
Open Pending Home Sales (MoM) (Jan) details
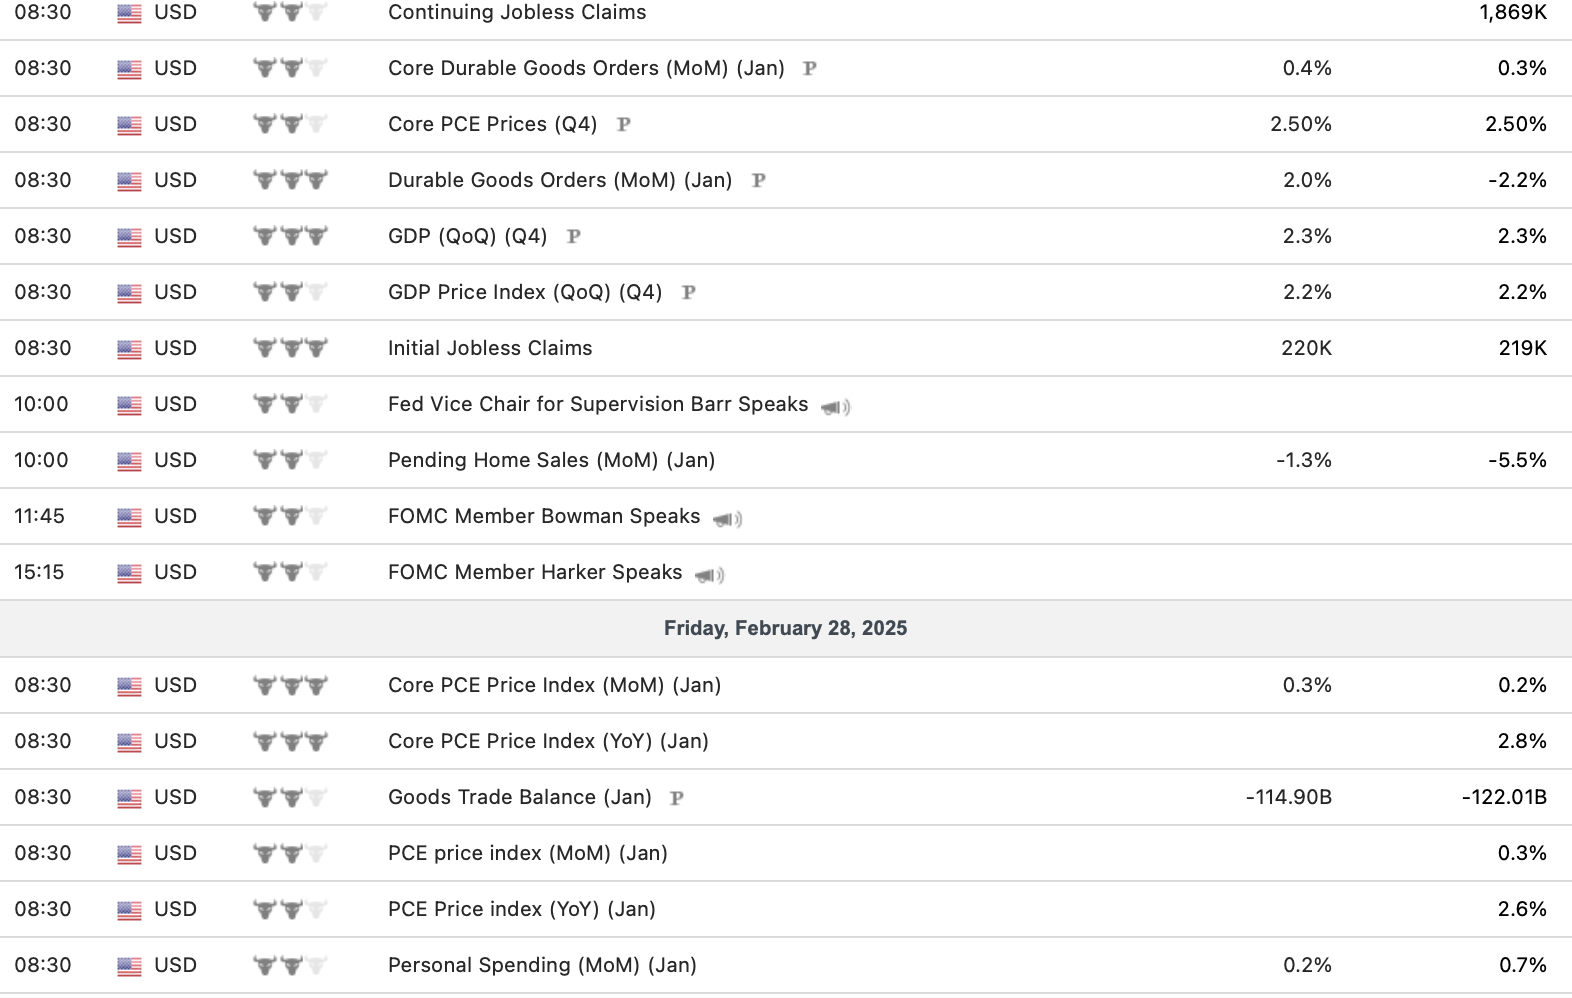pyautogui.click(x=551, y=460)
